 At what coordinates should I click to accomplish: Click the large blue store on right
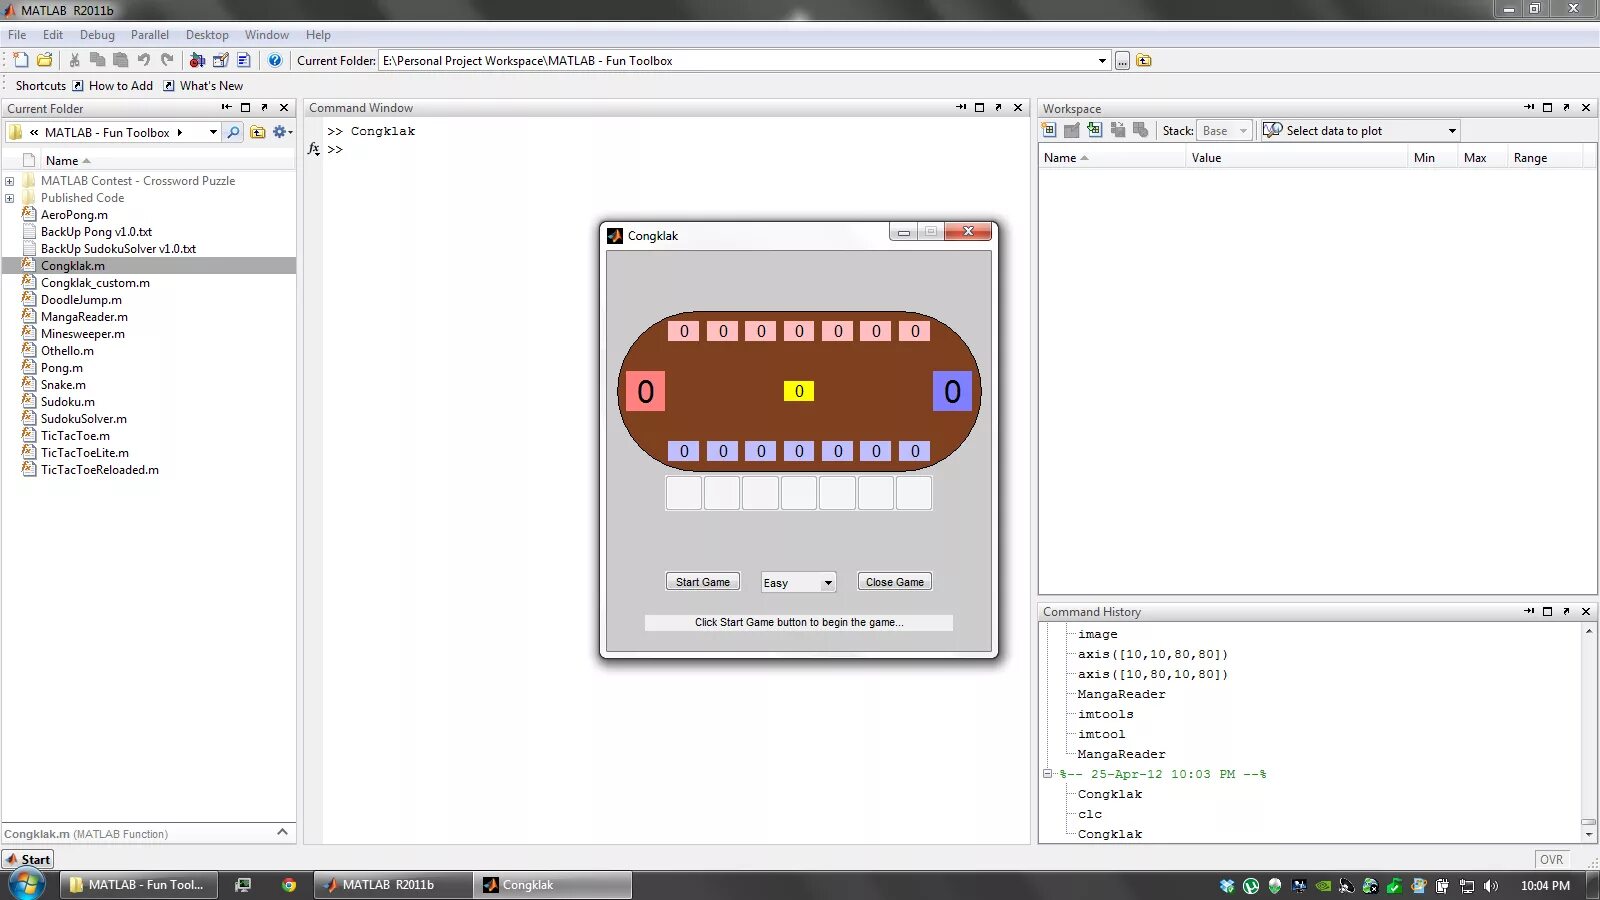952,391
